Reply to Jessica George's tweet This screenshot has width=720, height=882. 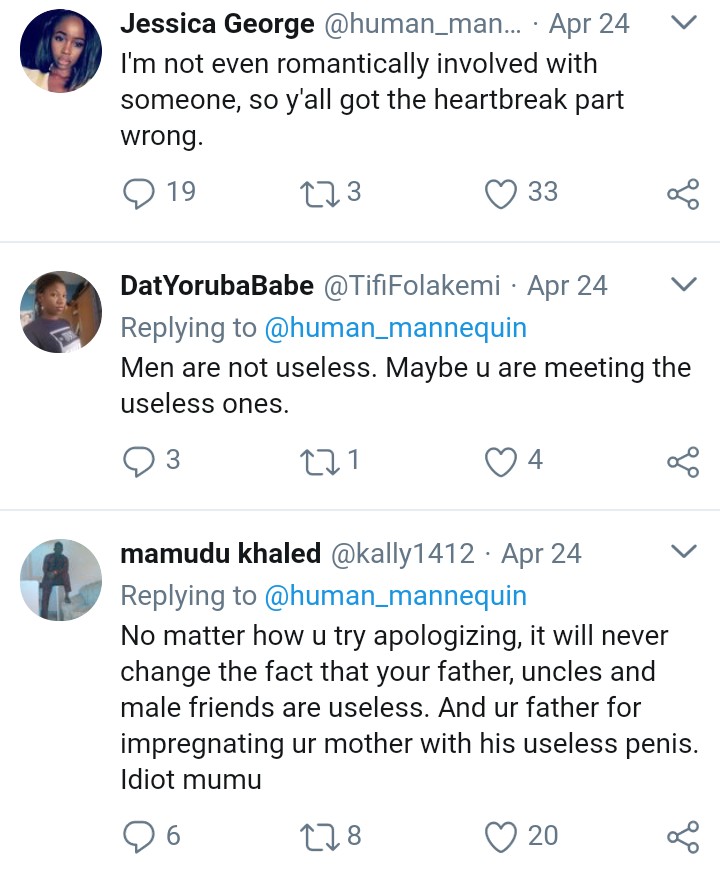click(137, 193)
